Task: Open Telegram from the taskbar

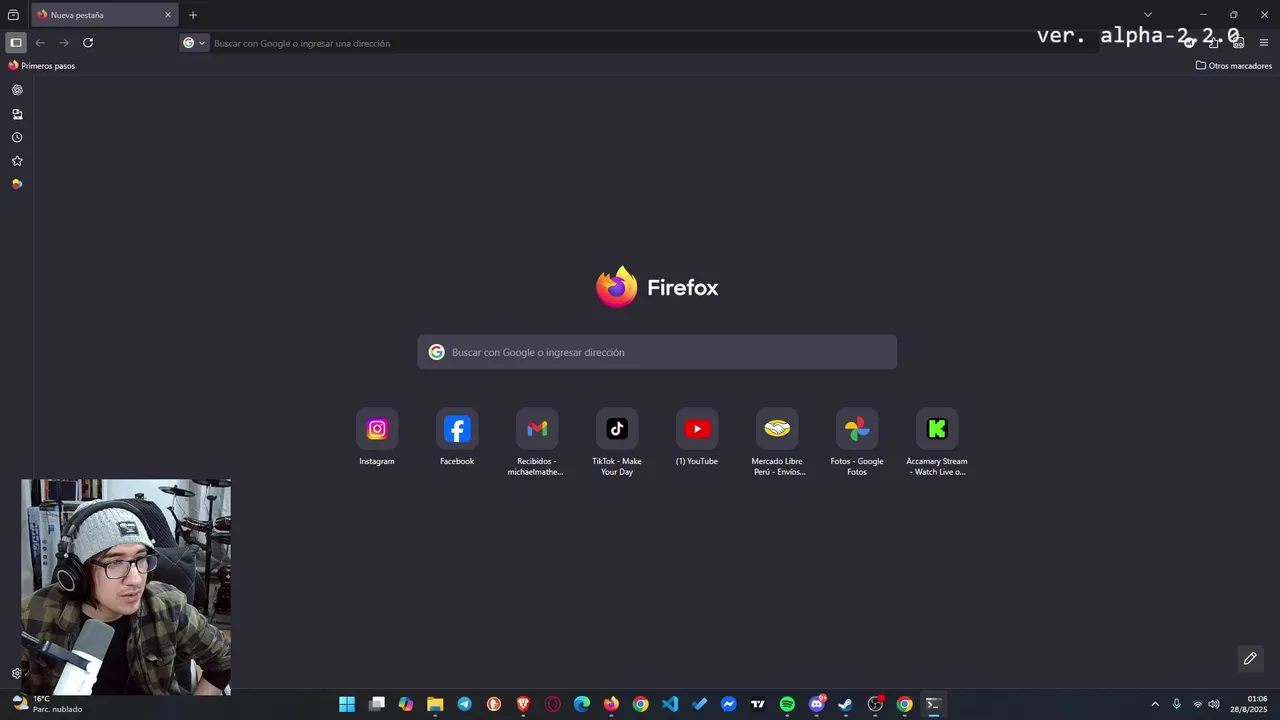Action: [465, 704]
